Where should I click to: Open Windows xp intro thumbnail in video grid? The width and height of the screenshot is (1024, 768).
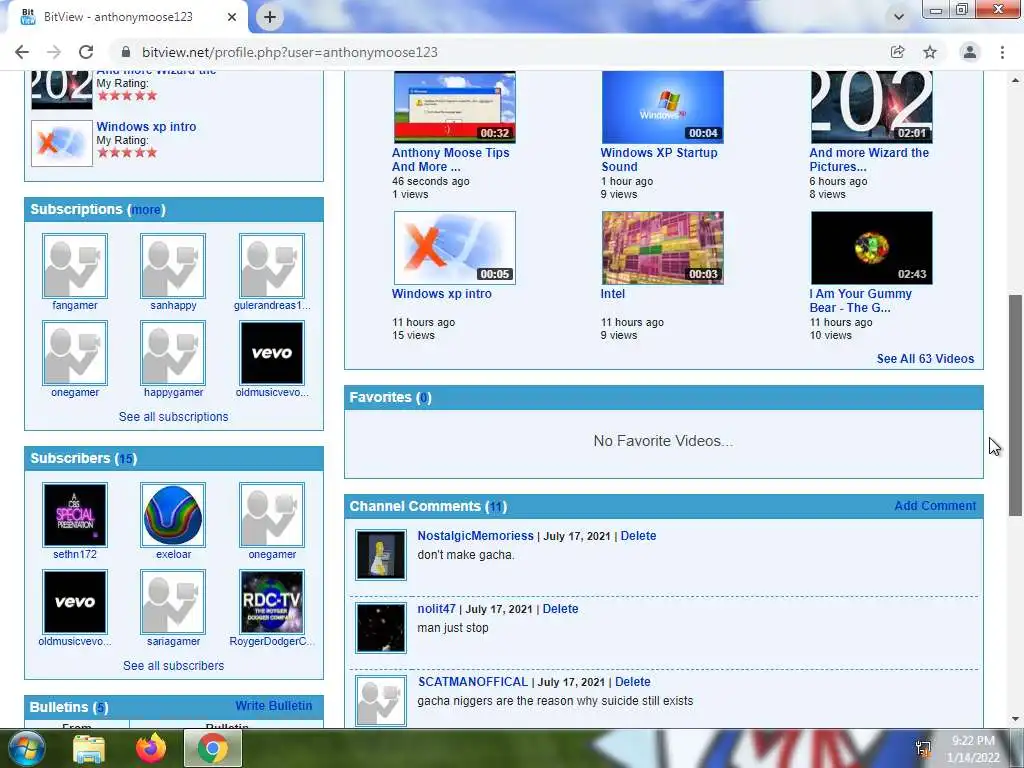455,248
